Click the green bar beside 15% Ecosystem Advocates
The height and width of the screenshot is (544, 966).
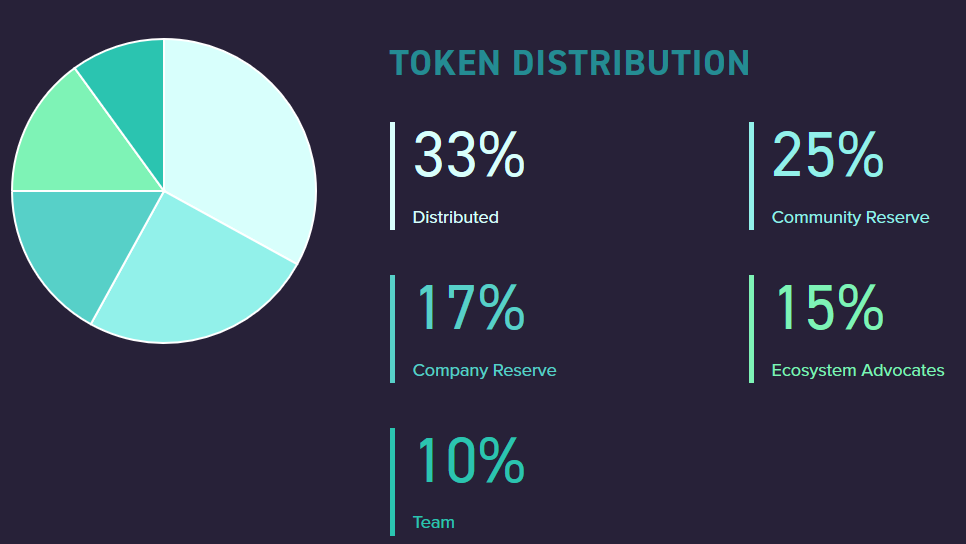751,329
